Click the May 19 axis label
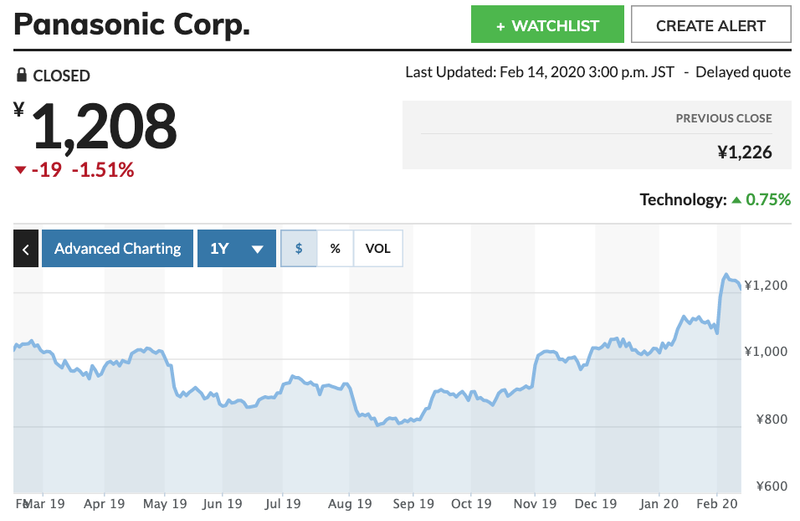 click(165, 504)
